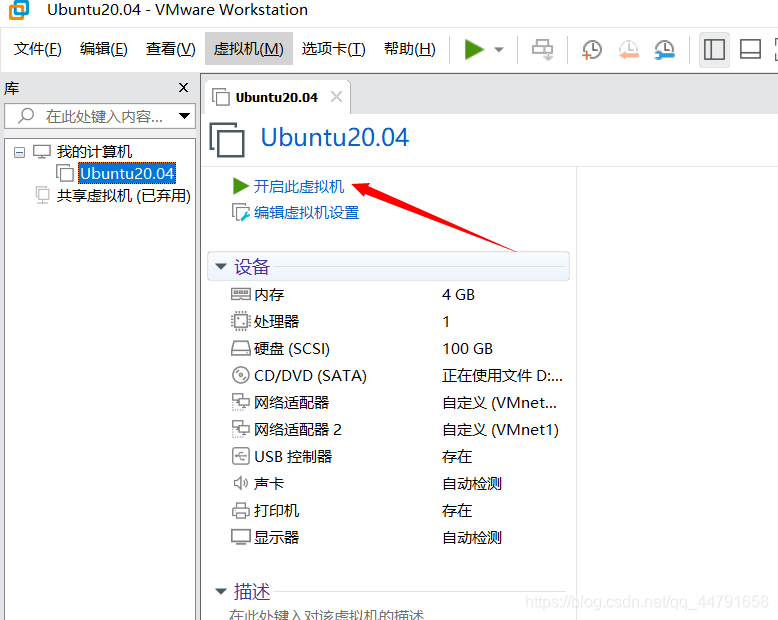Click the large VM icon beside Ubuntu20.04 heading
This screenshot has width=778, height=620.
(227, 139)
